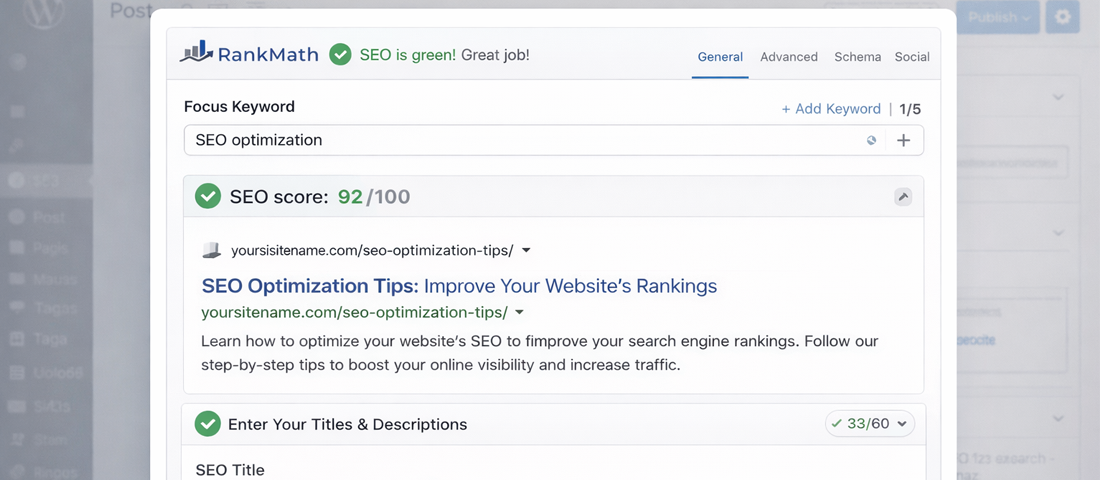
Task: Click the globe trends icon in keyword field
Action: [x=871, y=140]
